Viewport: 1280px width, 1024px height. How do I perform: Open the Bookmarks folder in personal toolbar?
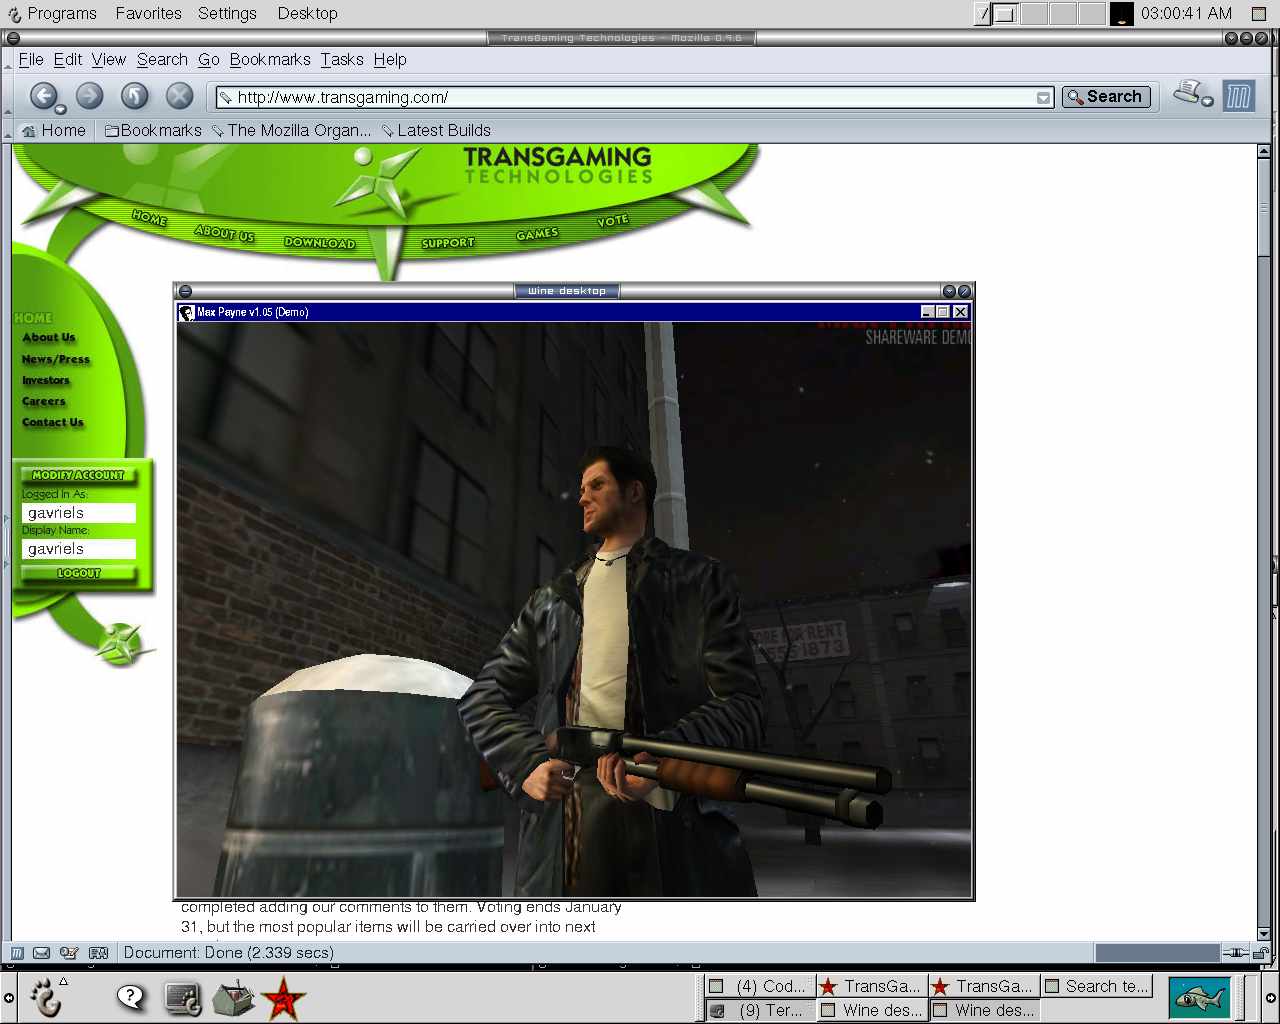tap(153, 130)
